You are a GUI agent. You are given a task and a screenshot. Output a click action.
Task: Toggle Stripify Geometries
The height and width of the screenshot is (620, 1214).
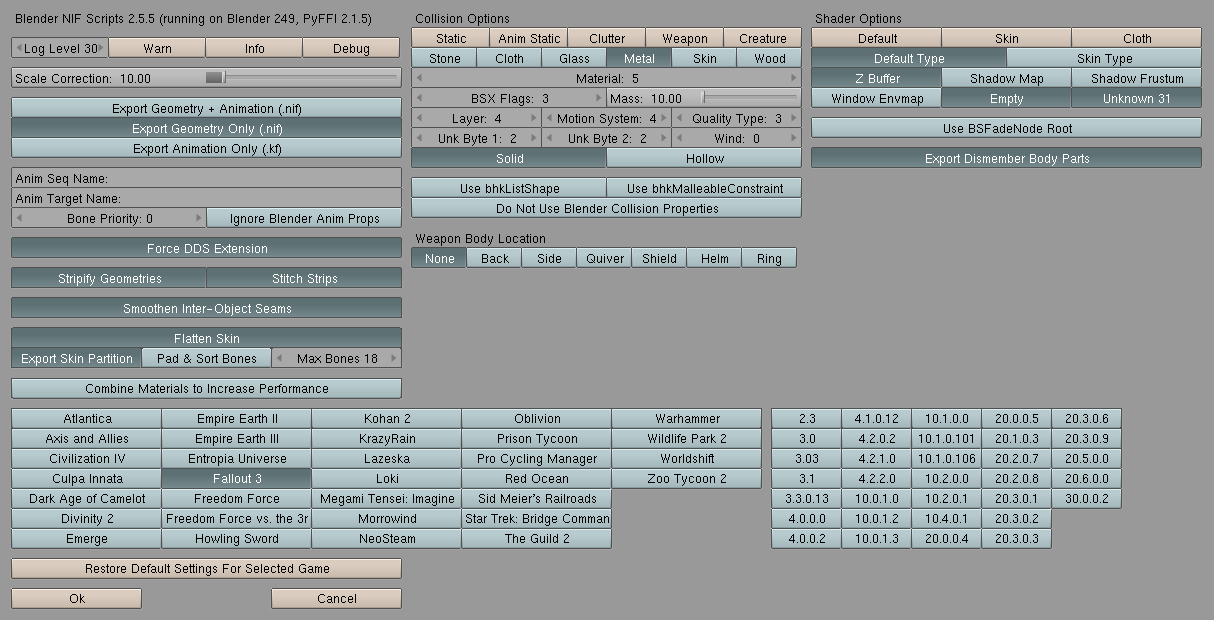point(109,278)
